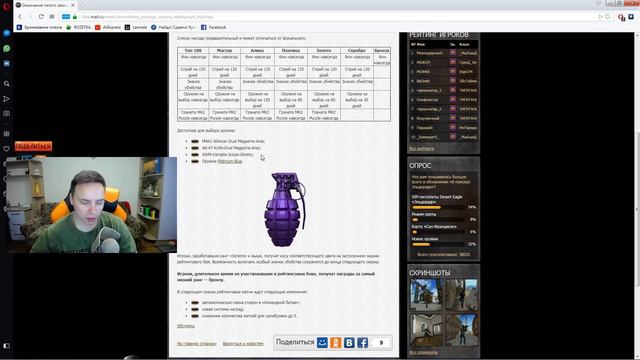The height and width of the screenshot is (360, 640).
Task: Share via VKontakte icon
Action: (349, 342)
